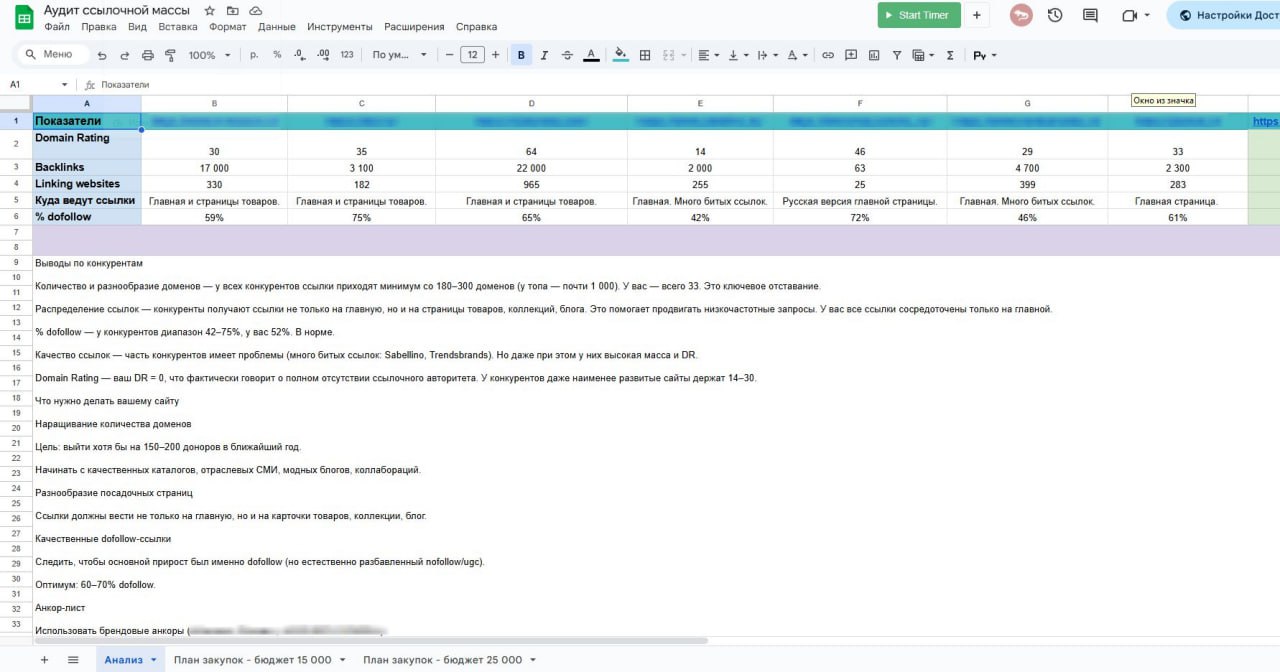Viewport: 1280px width, 672px height.
Task: Open more number formats (123)
Action: [347, 55]
